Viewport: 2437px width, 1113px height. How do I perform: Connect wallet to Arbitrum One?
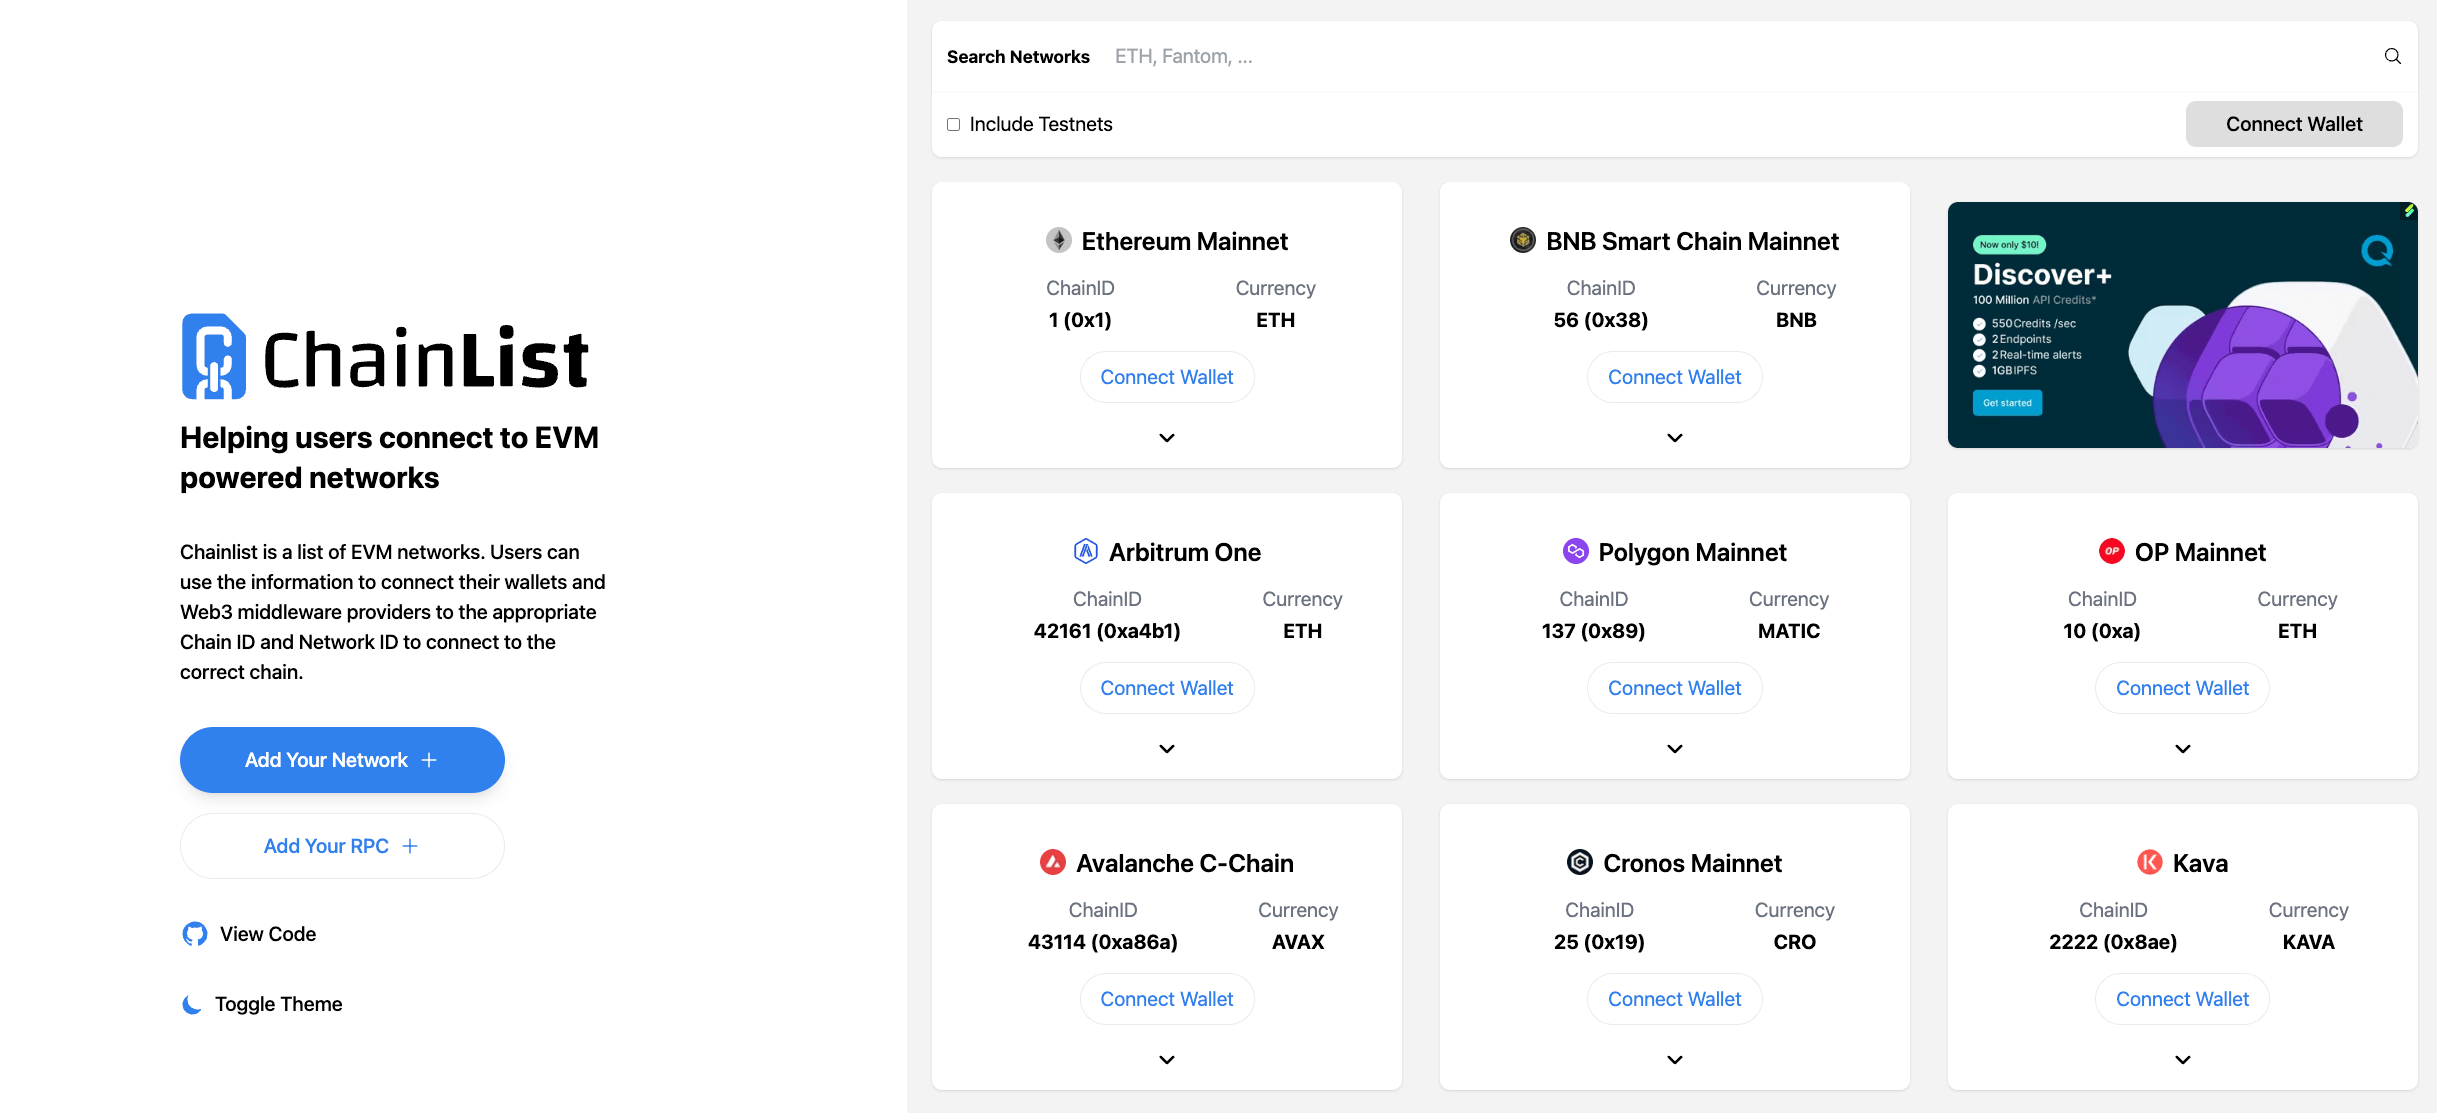pyautogui.click(x=1167, y=688)
